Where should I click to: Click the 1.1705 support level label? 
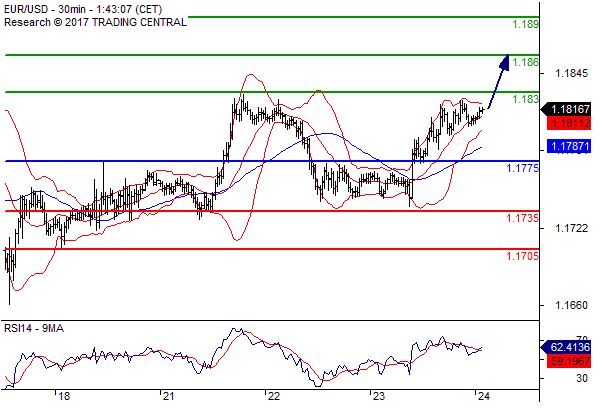pos(523,256)
